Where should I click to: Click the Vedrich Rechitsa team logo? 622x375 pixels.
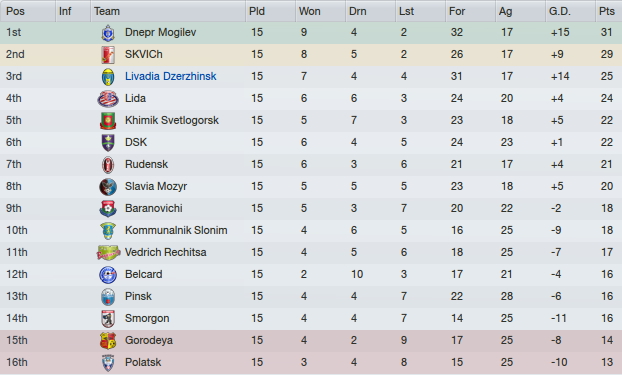[x=108, y=253]
